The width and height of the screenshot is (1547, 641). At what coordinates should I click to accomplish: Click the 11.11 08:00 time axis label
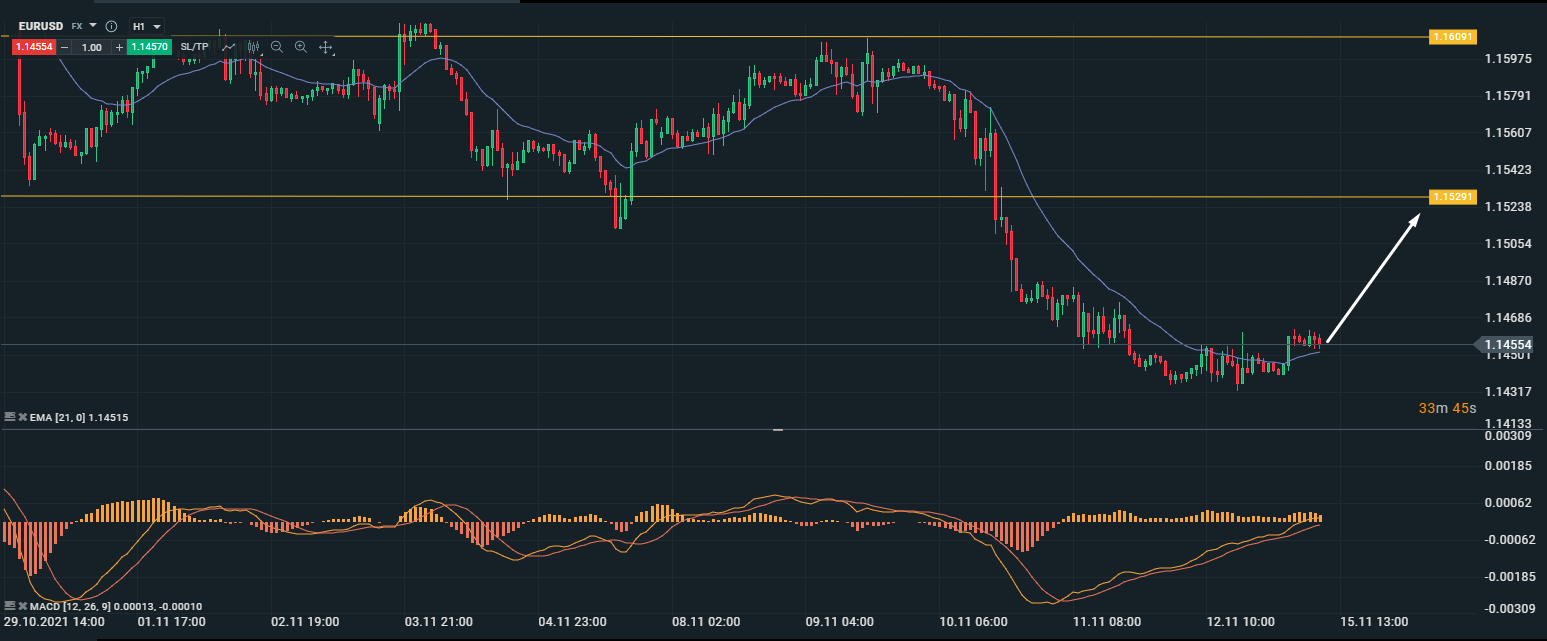[x=1107, y=622]
